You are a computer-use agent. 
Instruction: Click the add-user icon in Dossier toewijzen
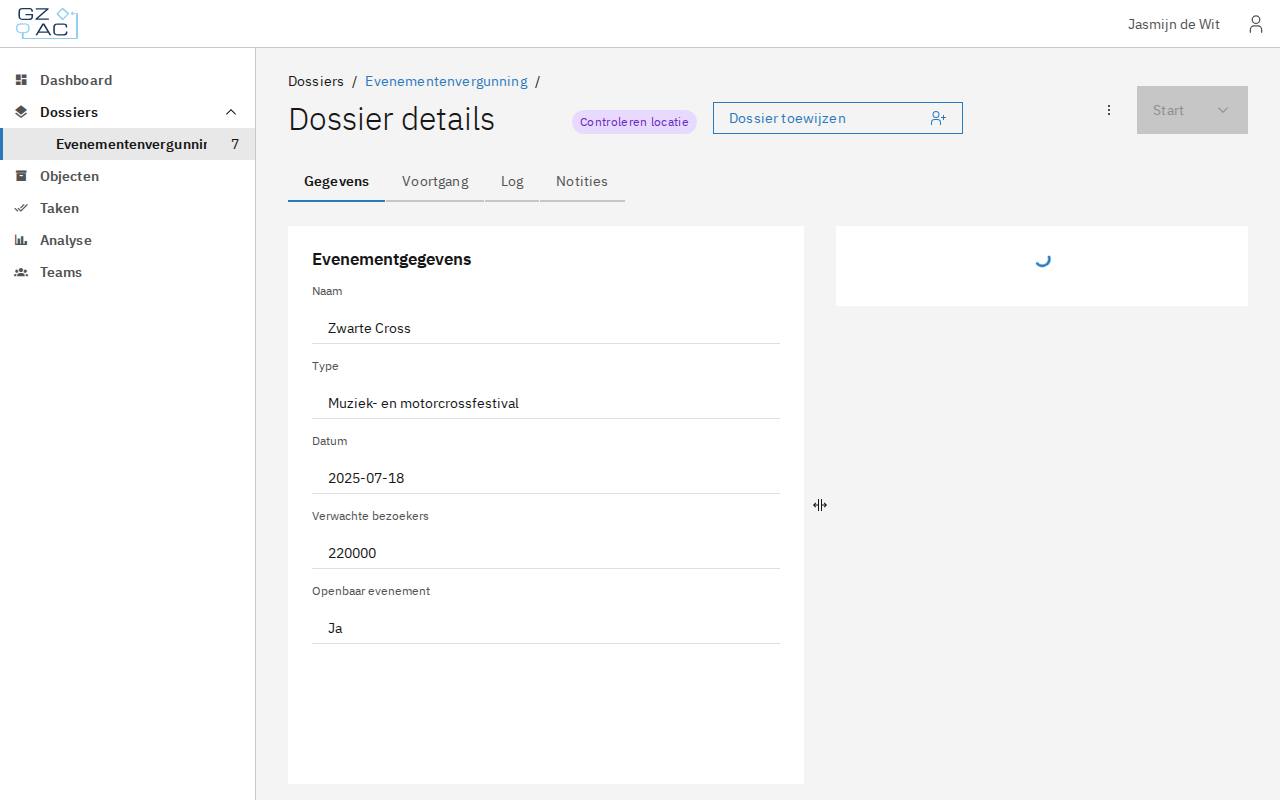tap(938, 118)
